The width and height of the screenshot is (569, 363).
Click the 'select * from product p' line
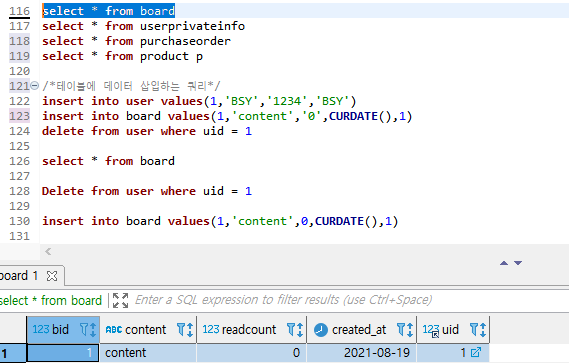click(122, 56)
